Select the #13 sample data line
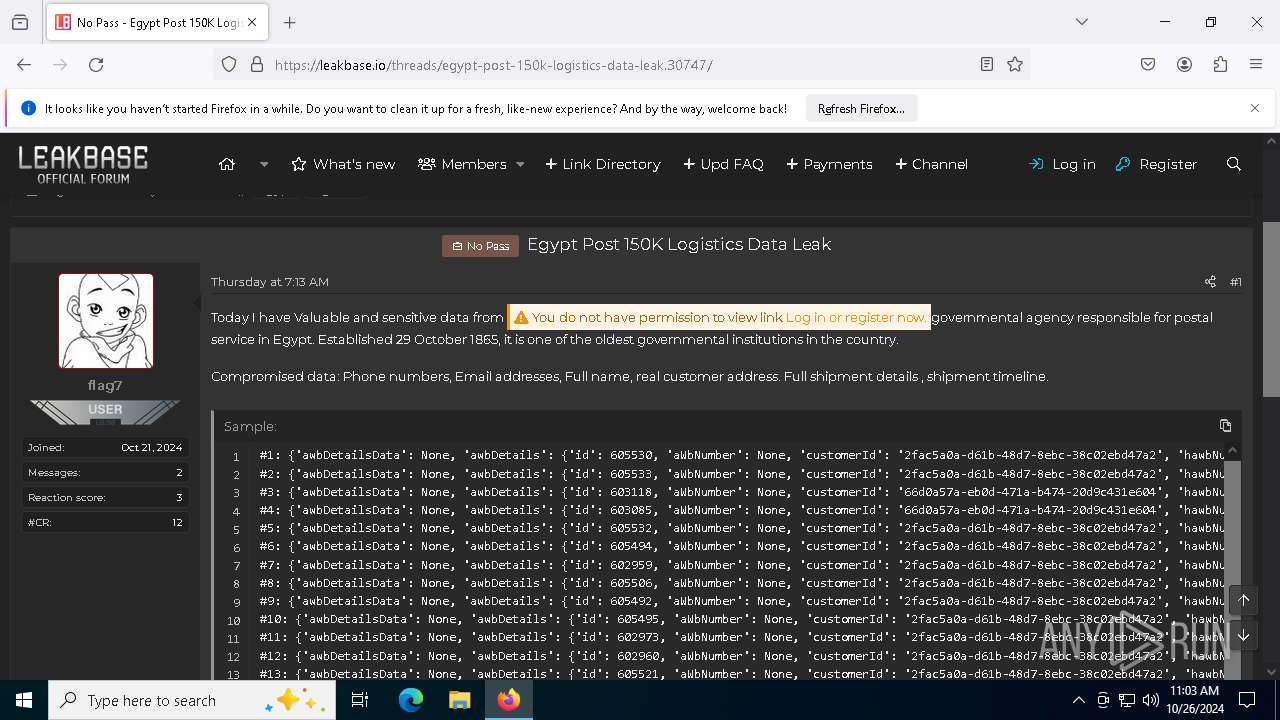 point(742,674)
